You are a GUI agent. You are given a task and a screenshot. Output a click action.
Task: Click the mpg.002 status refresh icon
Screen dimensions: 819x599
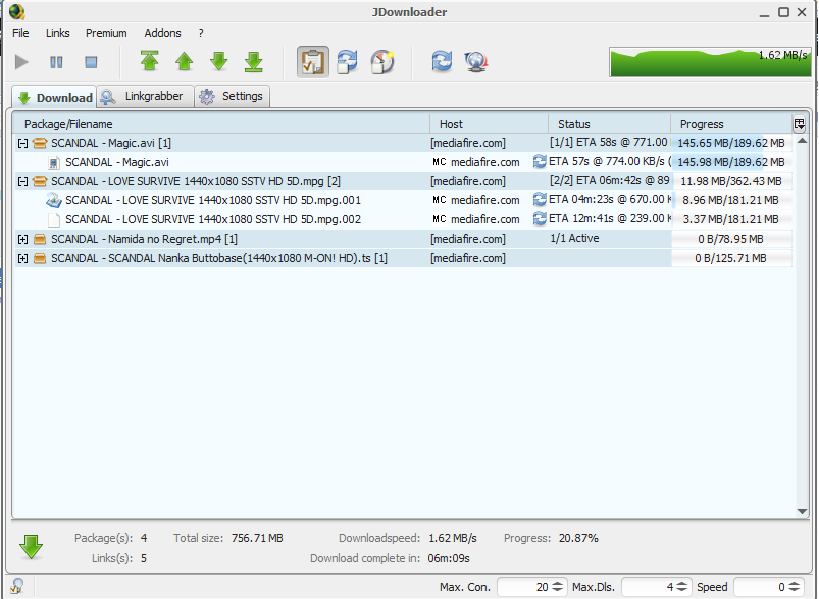pos(539,218)
